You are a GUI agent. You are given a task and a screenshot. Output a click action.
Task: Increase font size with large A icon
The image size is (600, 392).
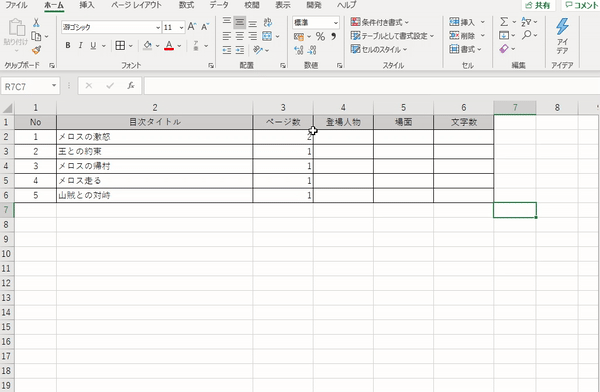click(x=192, y=27)
